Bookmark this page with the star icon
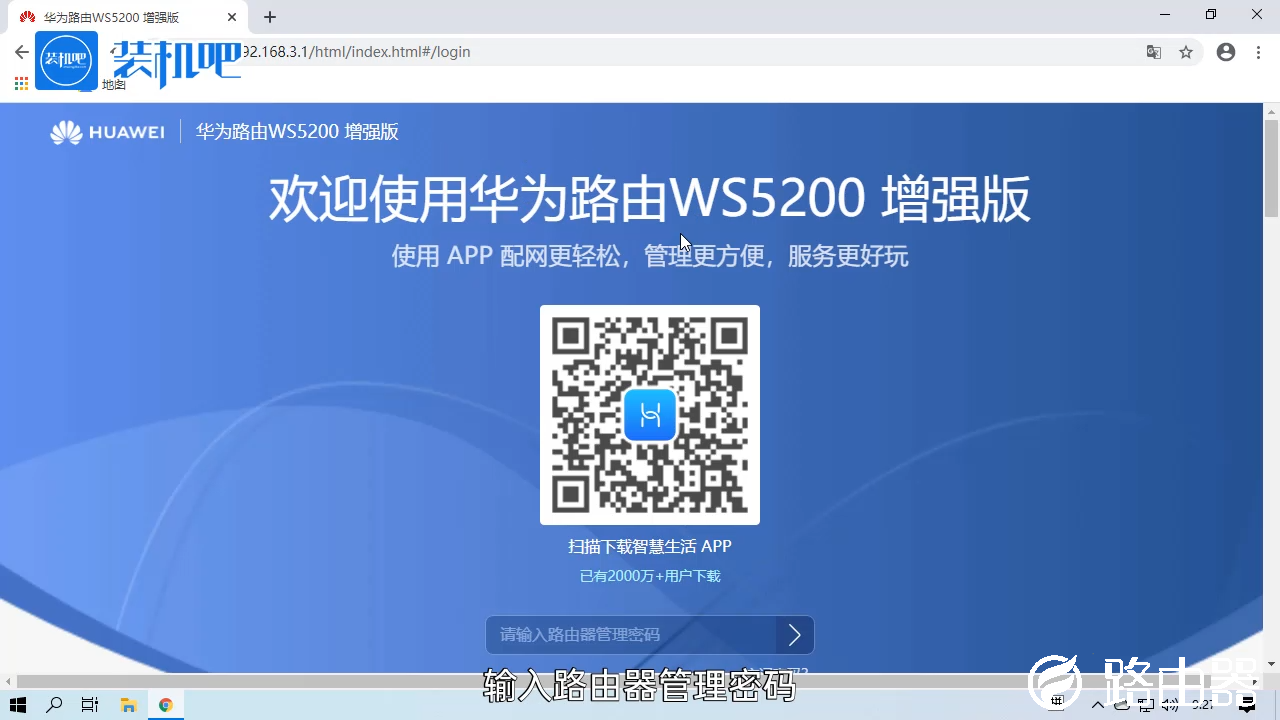This screenshot has height=720, width=1280. 1186,52
